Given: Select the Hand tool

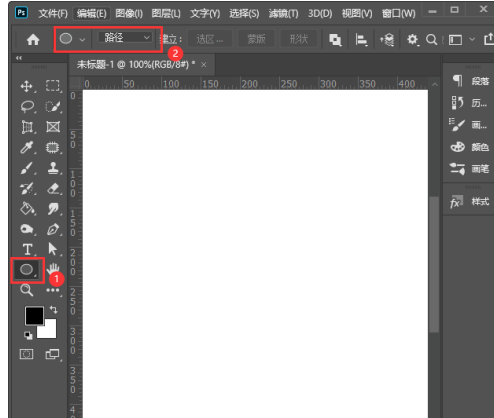Looking at the screenshot, I should [x=53, y=269].
